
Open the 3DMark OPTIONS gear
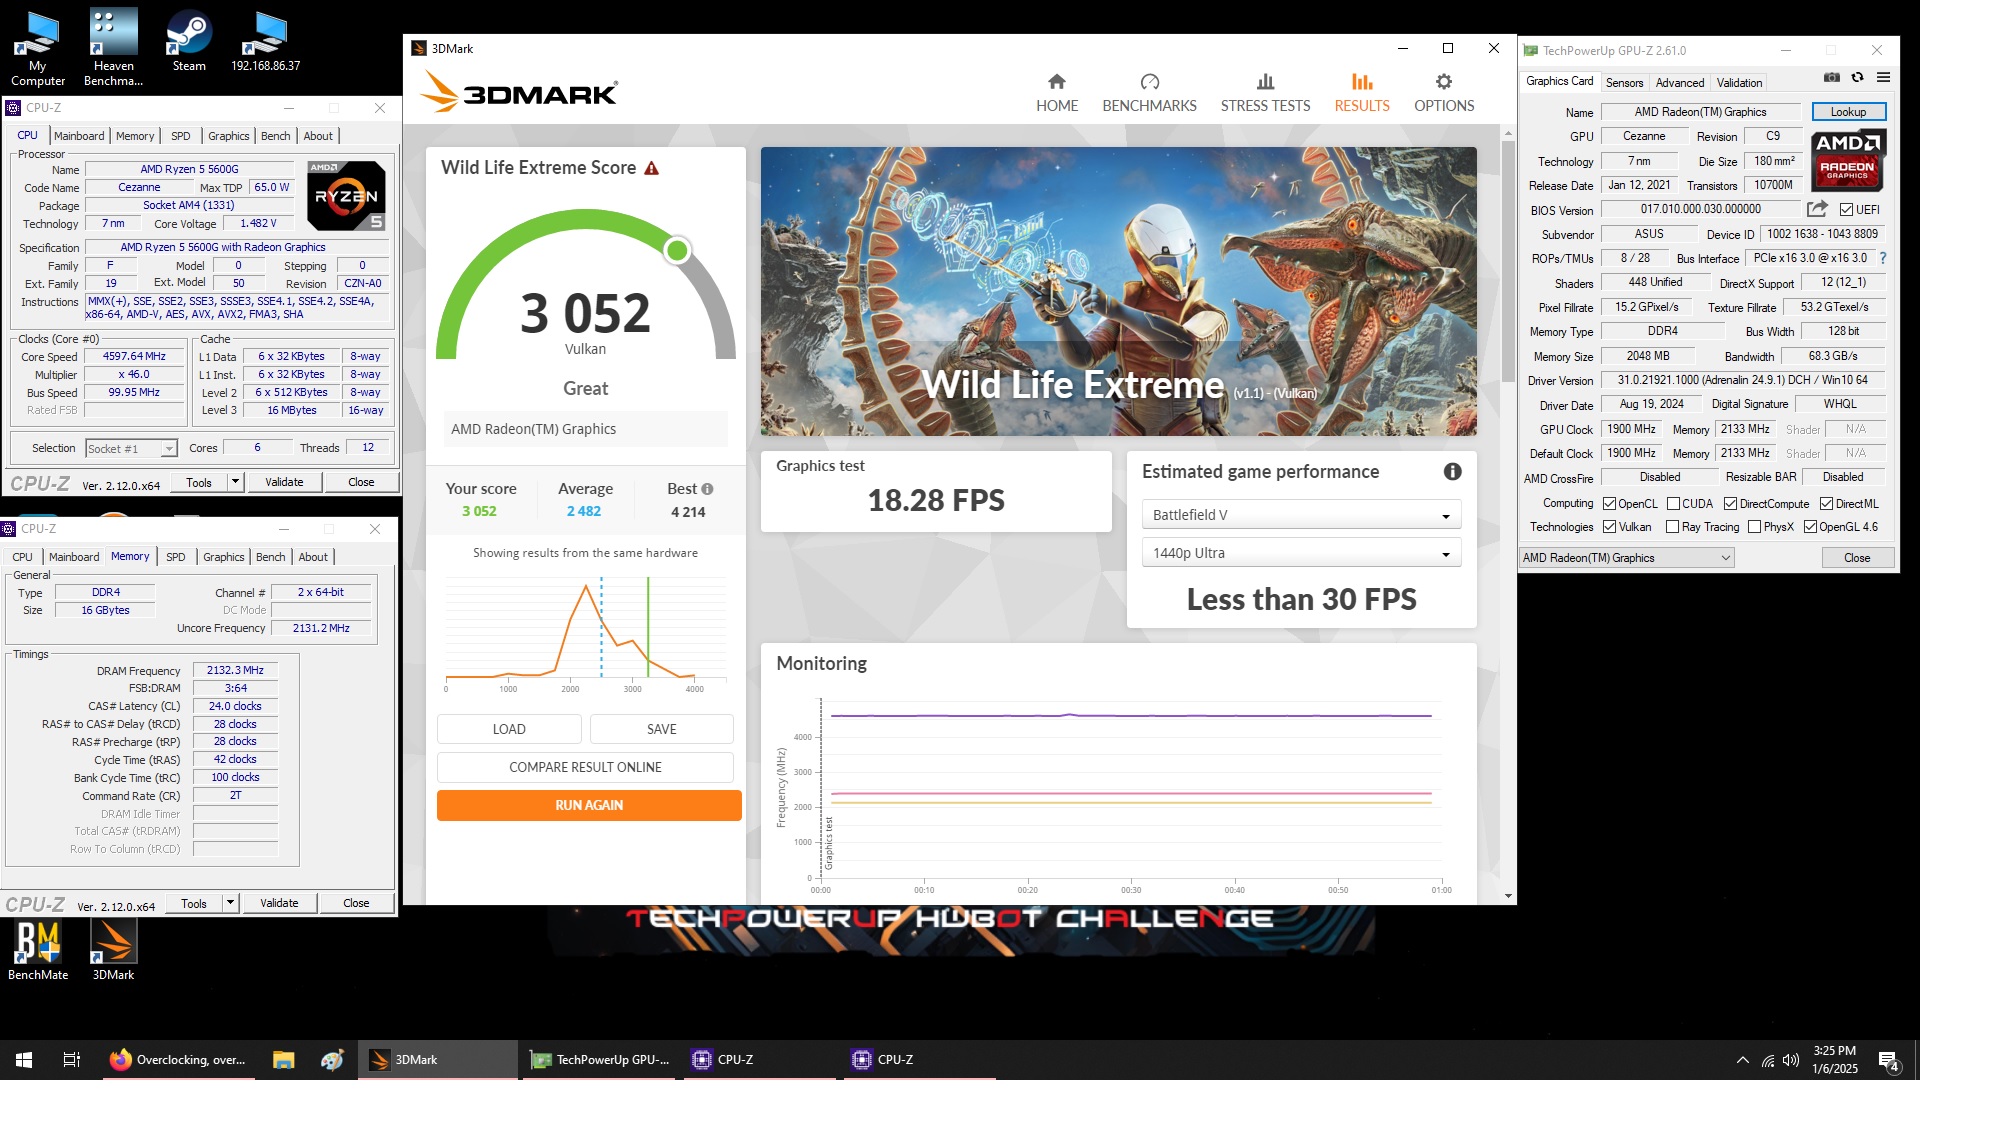1443,93
